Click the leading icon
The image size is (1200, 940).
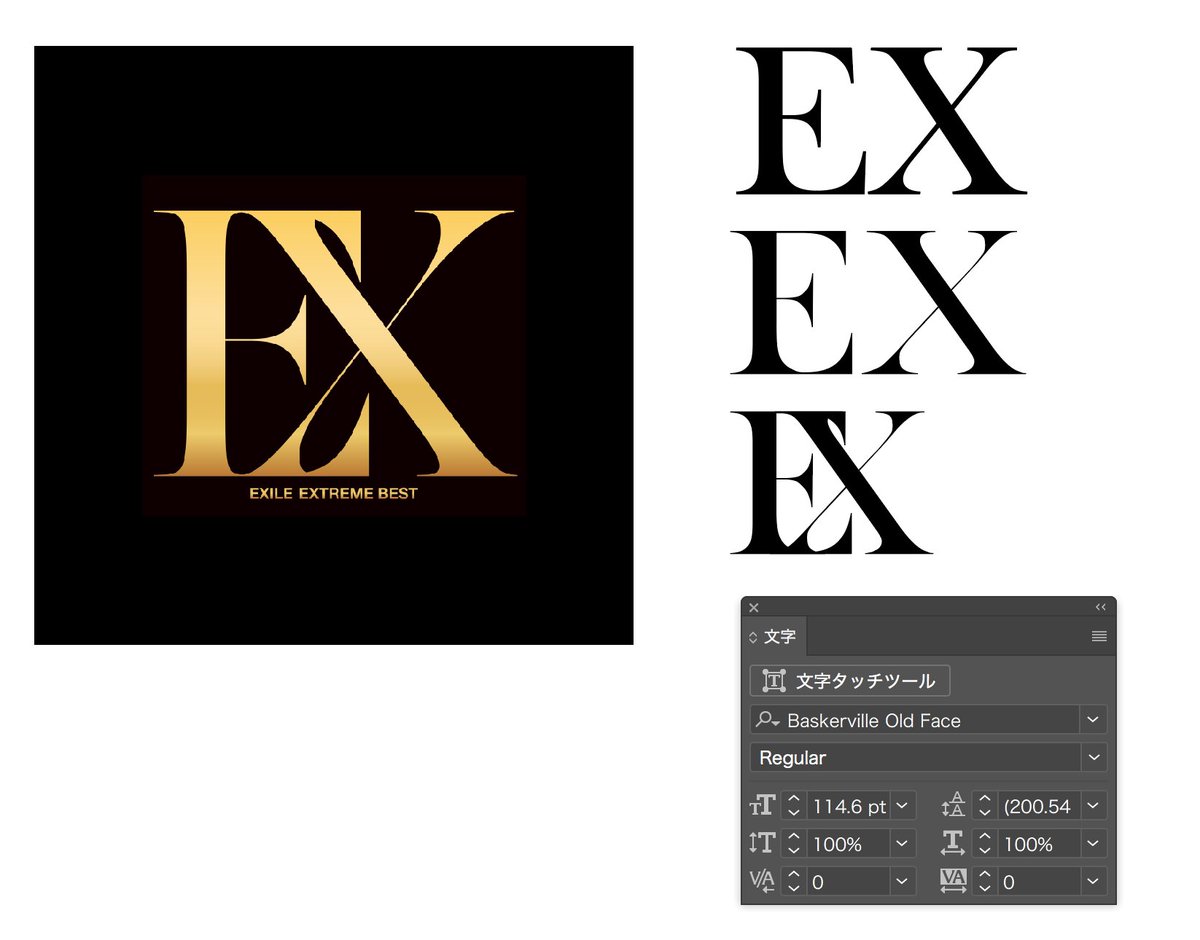(x=953, y=806)
